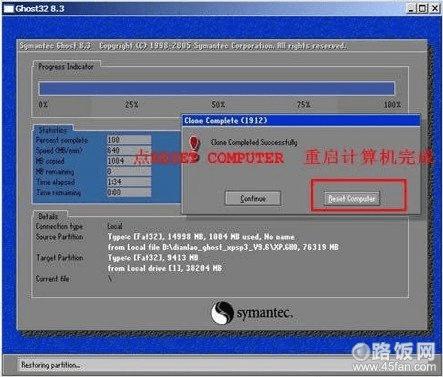This screenshot has width=443, height=377.
Task: Click the Progress Indicator group label
Action: click(66, 67)
